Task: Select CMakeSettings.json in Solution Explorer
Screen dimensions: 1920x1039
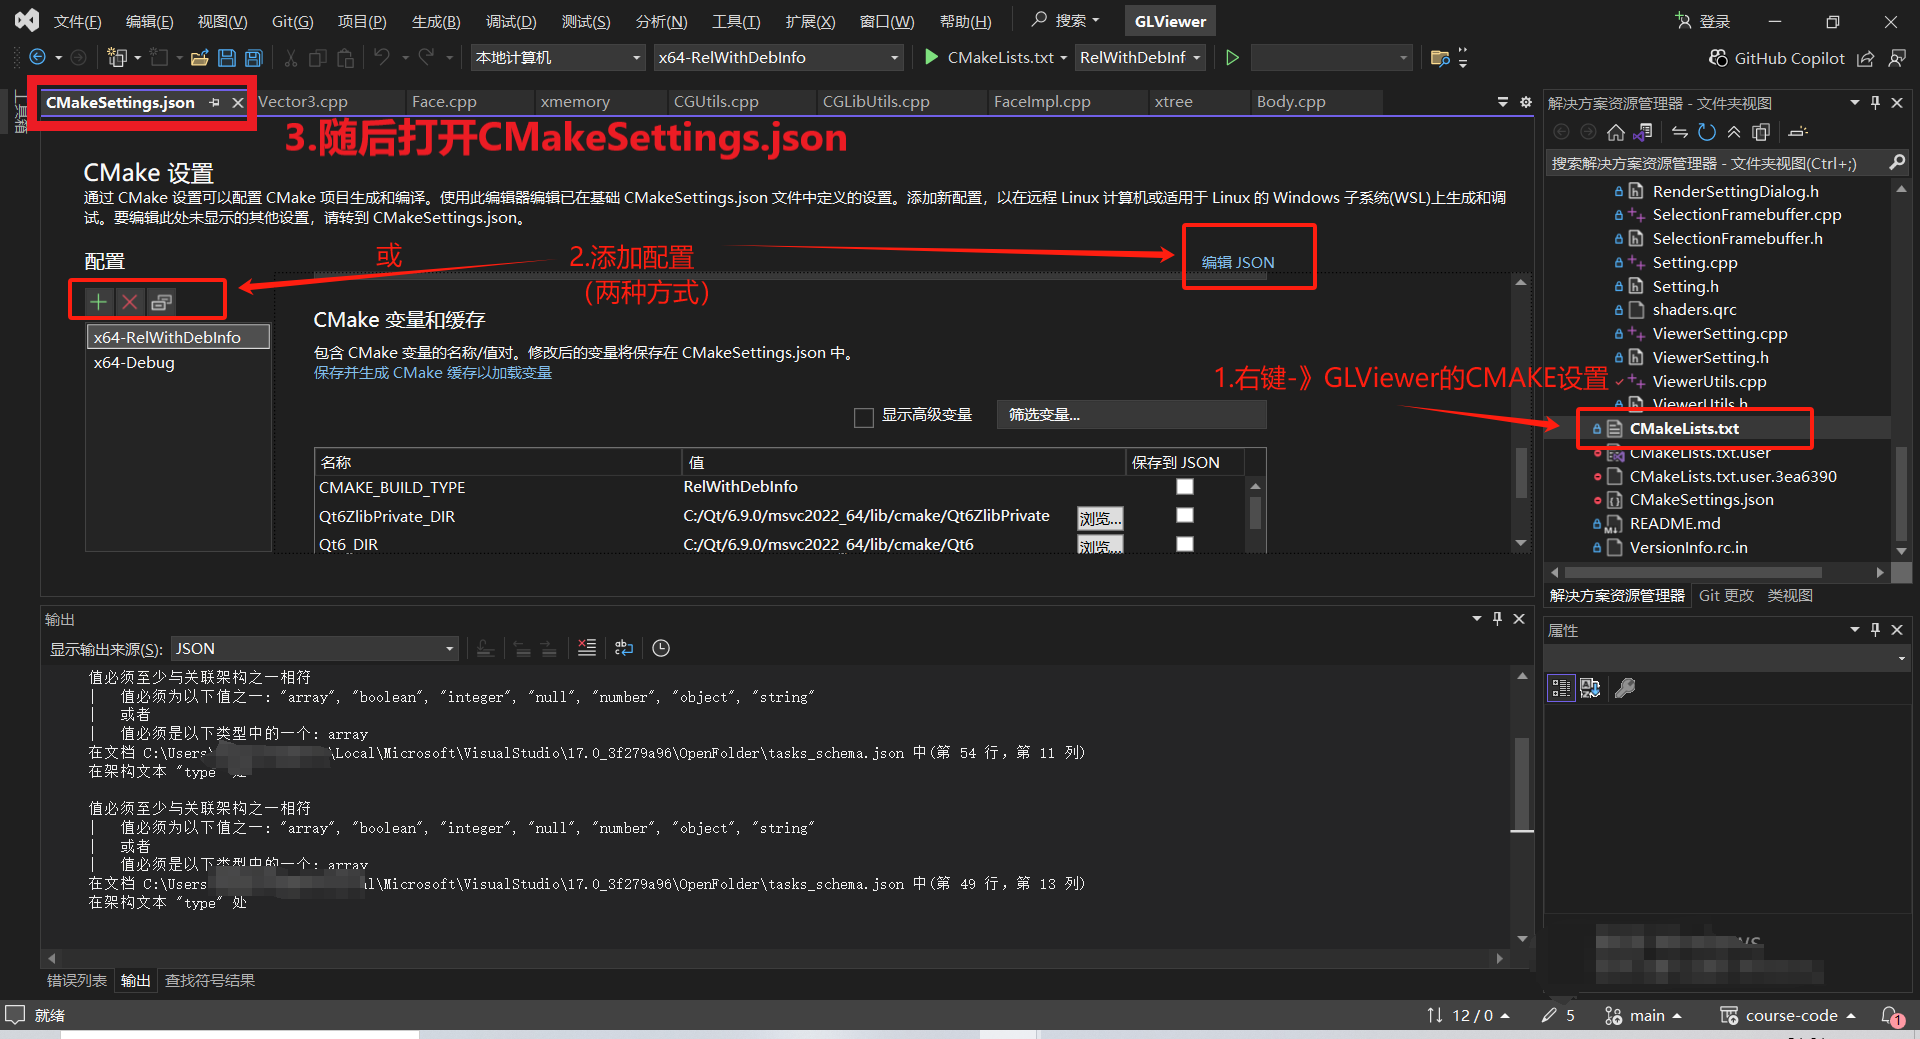Action: (1701, 500)
